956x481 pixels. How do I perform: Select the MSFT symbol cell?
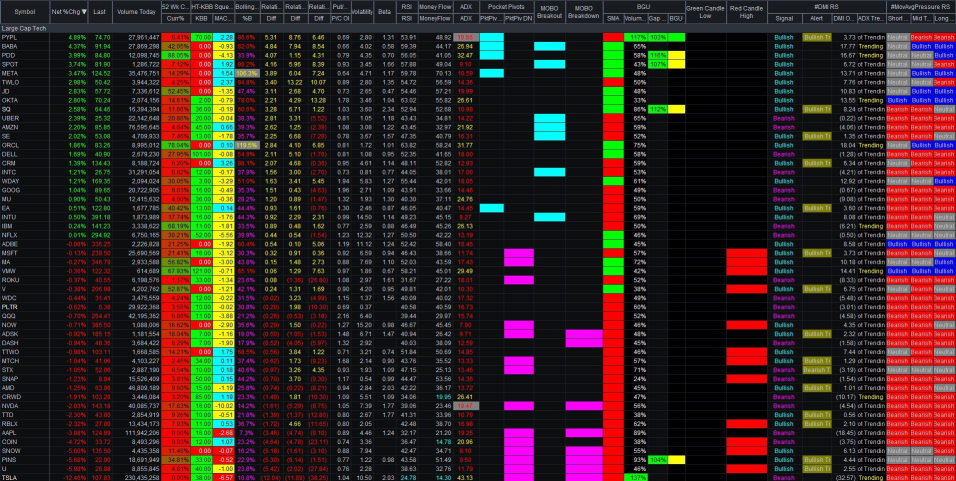pos(24,252)
